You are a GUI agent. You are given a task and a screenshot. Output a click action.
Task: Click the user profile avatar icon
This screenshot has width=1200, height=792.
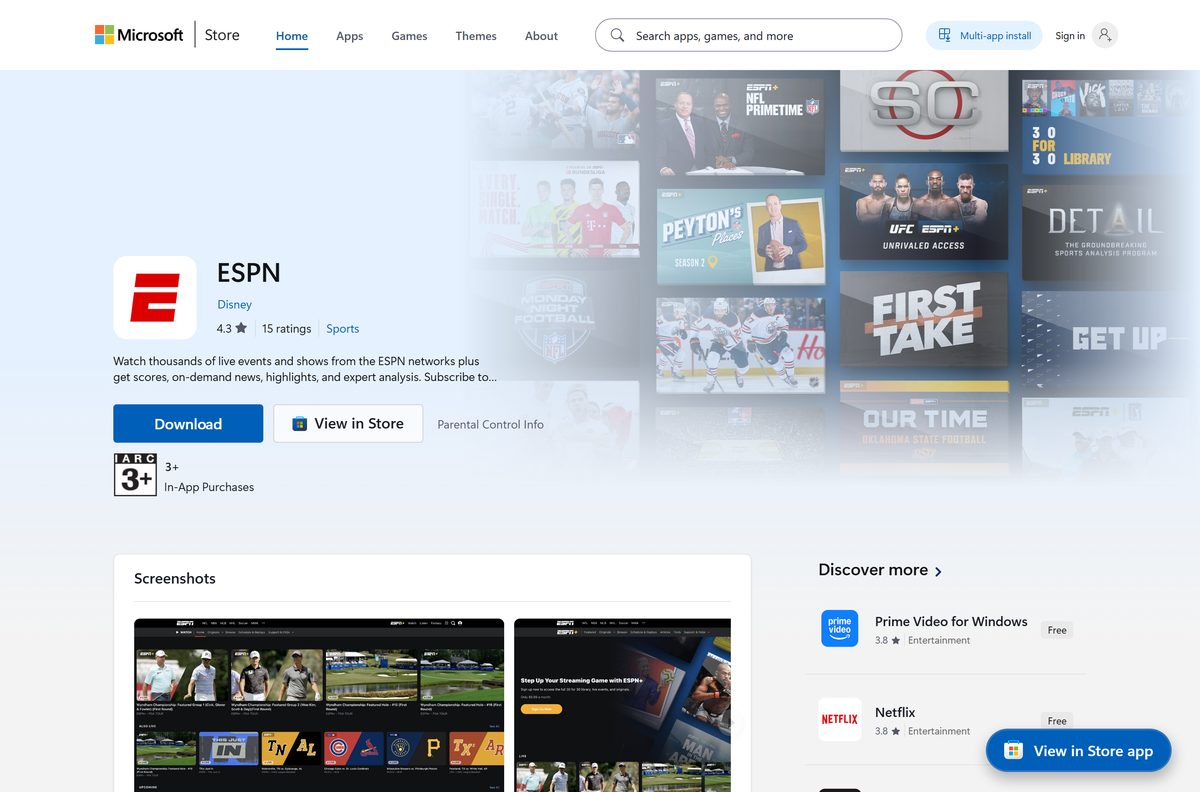(1105, 35)
